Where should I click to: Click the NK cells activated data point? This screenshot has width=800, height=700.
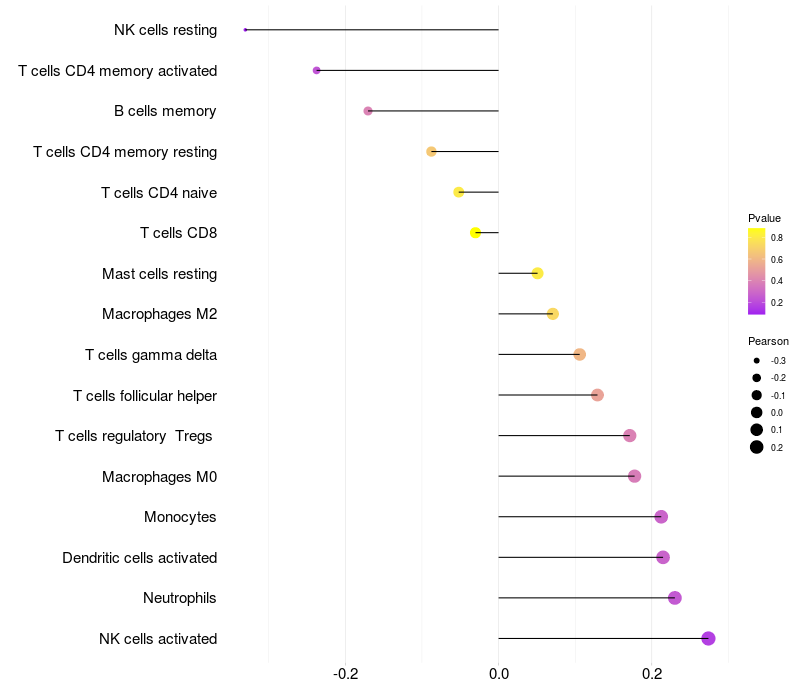(708, 638)
